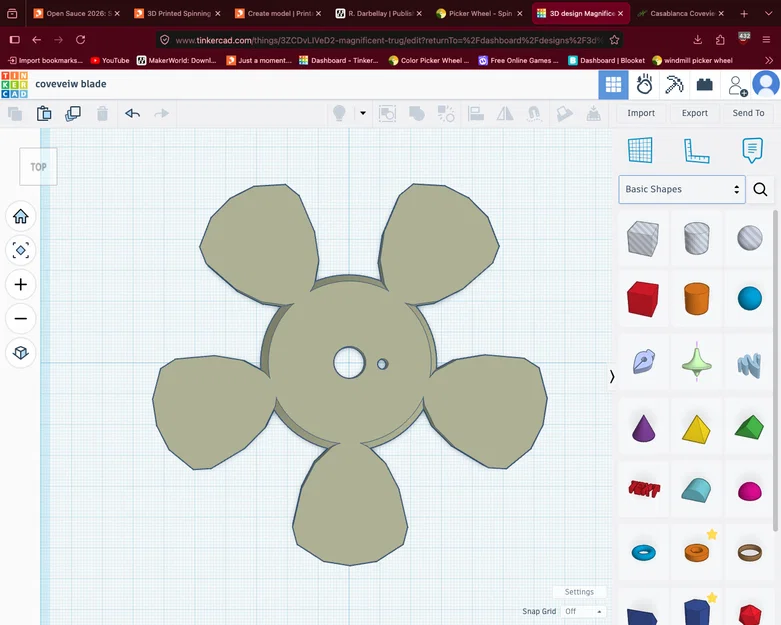Screen dimensions: 781x625
Task: Click the Group shapes icon
Action: [x=387, y=114]
